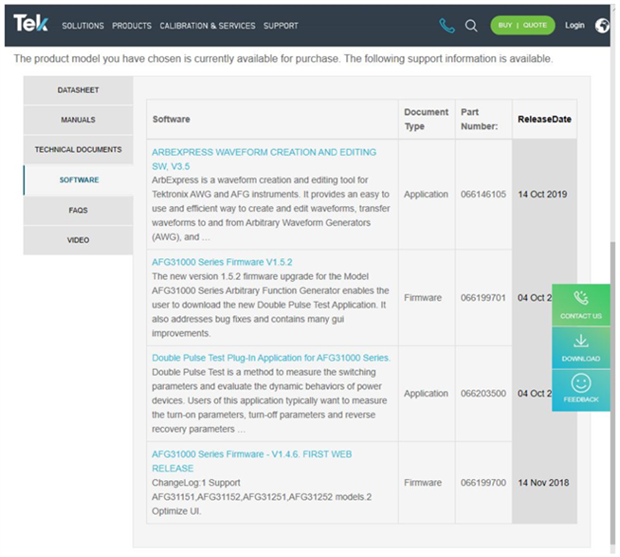The width and height of the screenshot is (620, 557).
Task: Click the Tek logo
Action: (x=31, y=23)
